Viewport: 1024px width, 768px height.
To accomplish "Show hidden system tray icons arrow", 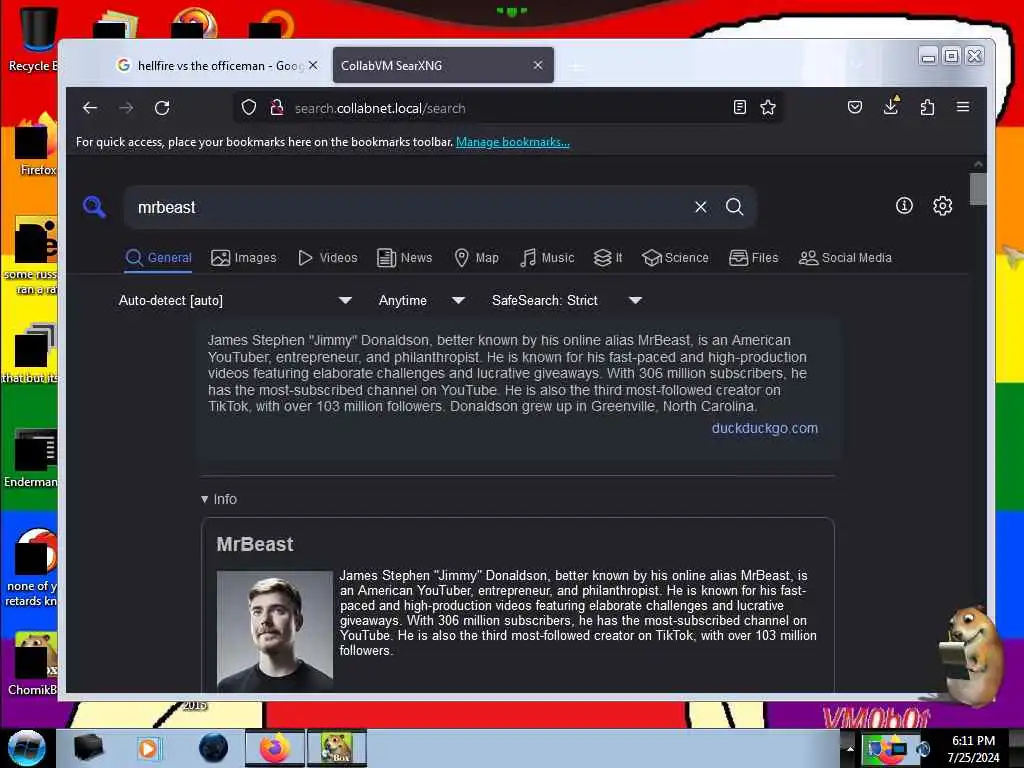I will 850,748.
